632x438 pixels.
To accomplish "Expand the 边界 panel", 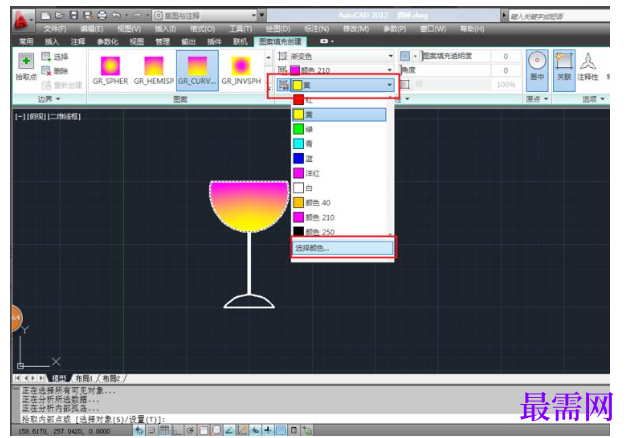I will tap(49, 99).
